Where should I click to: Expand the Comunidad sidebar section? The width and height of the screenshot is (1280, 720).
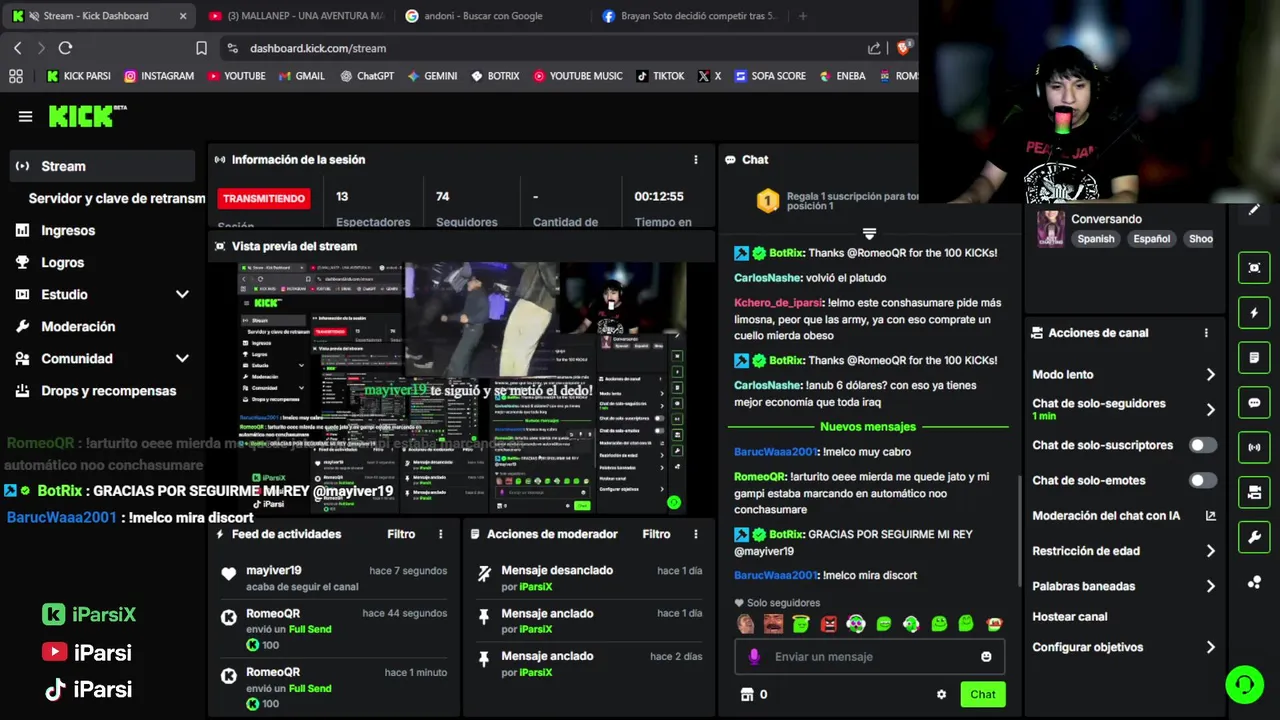pos(182,358)
